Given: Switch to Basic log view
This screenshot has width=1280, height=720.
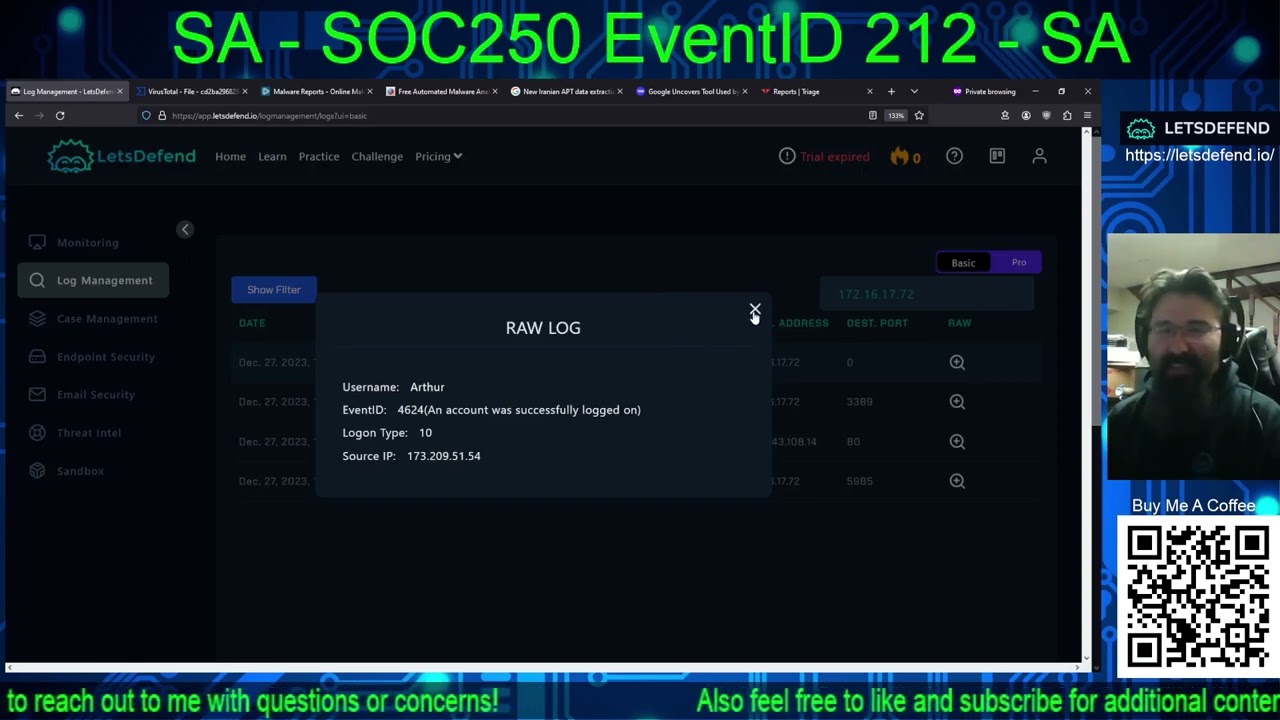Looking at the screenshot, I should tap(963, 263).
